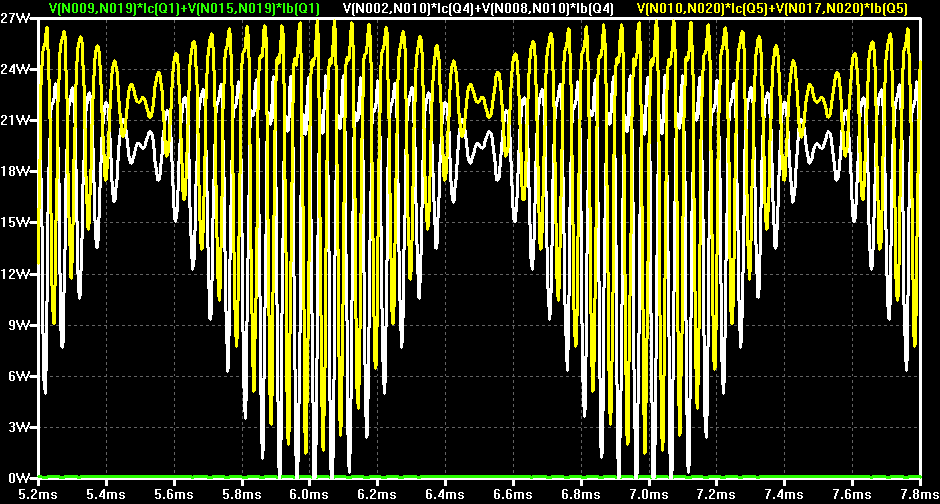Click the 5.6ms time axis label

point(174,494)
